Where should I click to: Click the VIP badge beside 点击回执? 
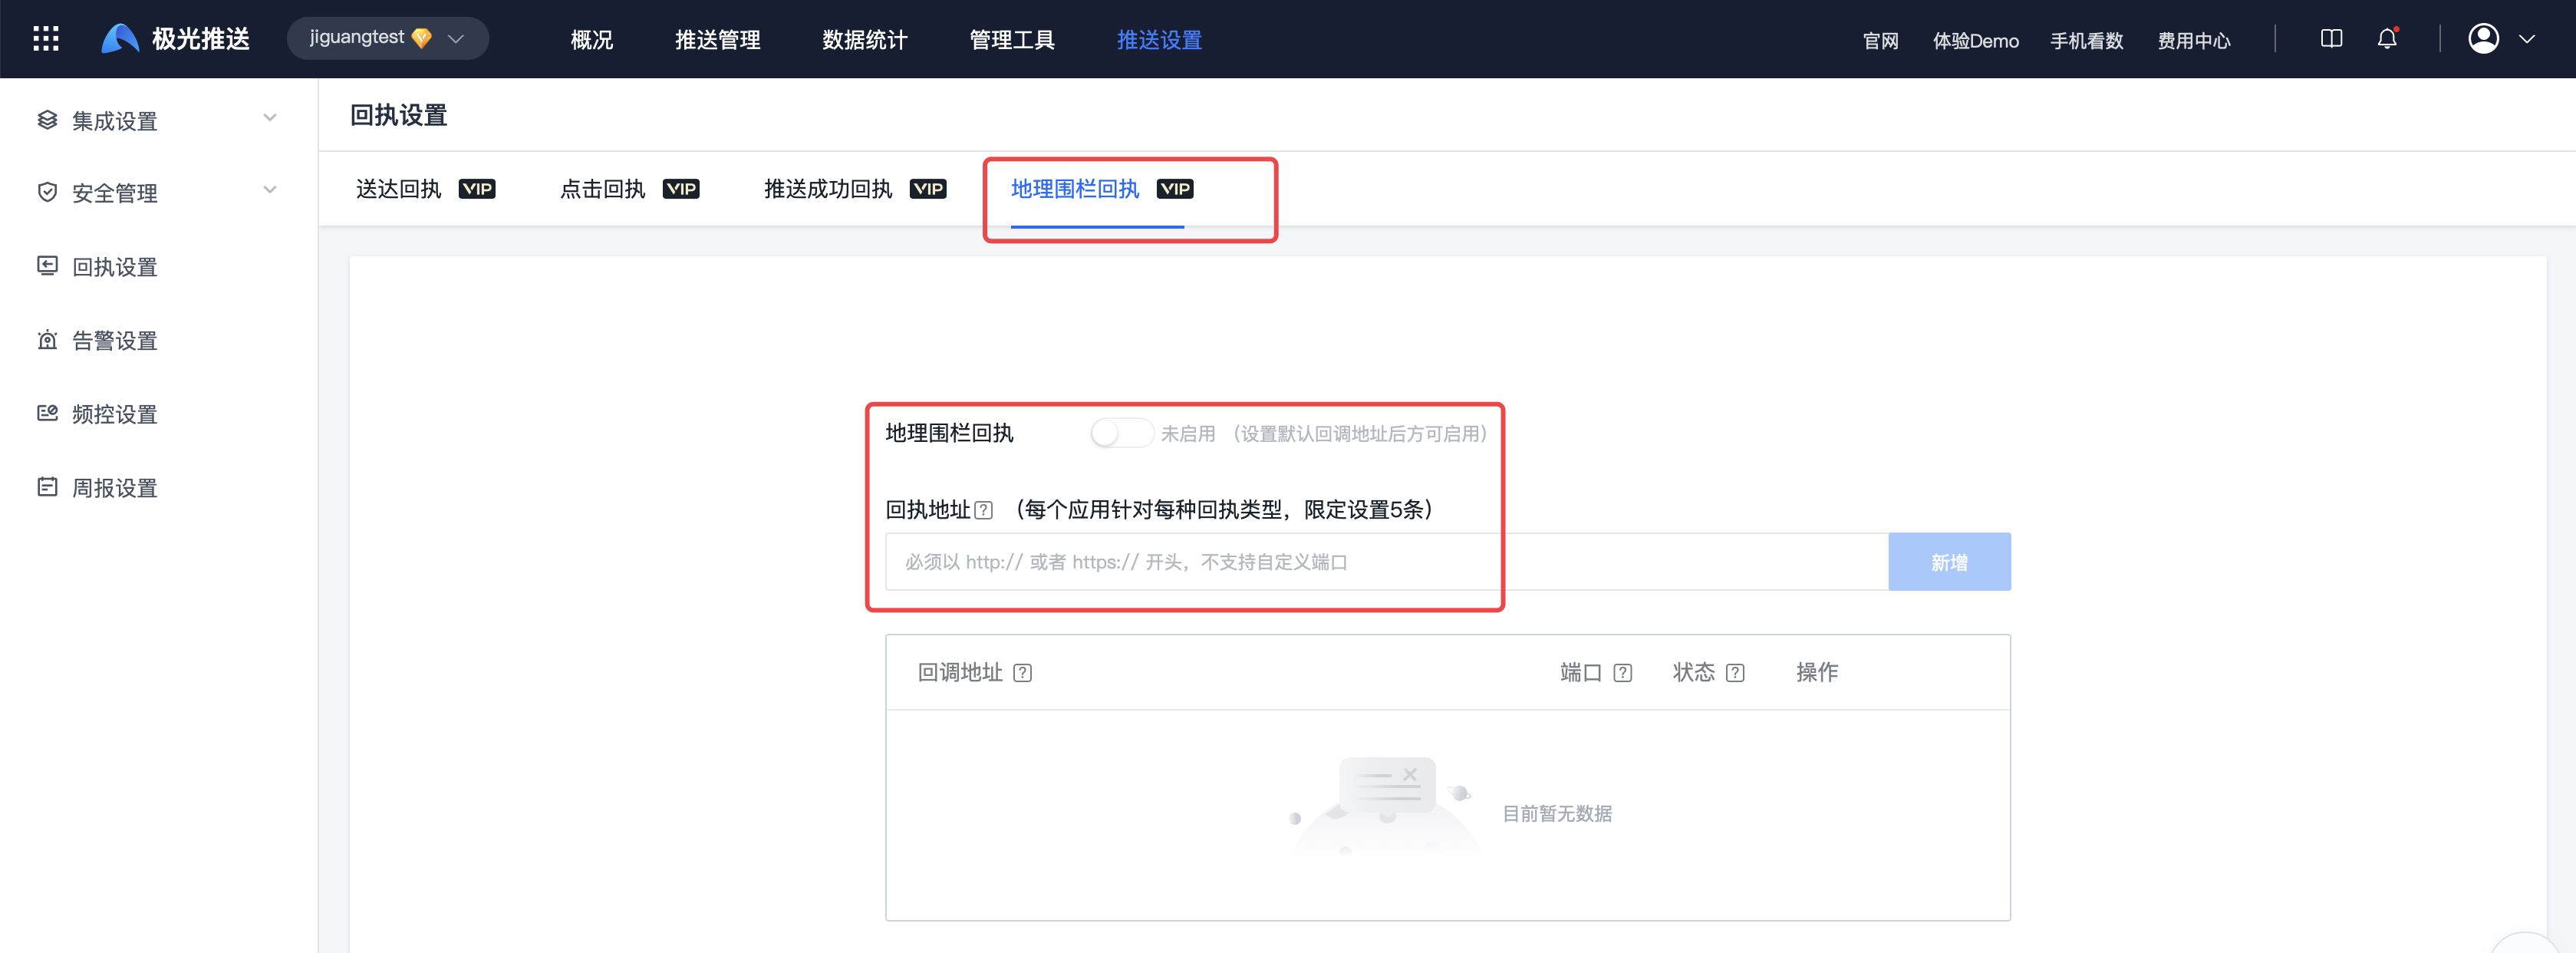click(x=681, y=189)
